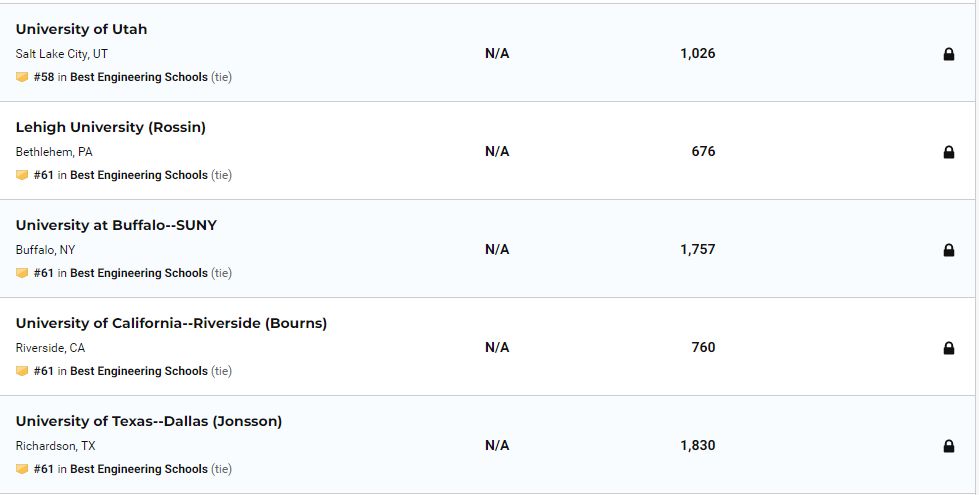Viewport: 979px width, 495px height.
Task: Click the ranking badge icon under UC Riverside
Action: tap(22, 371)
